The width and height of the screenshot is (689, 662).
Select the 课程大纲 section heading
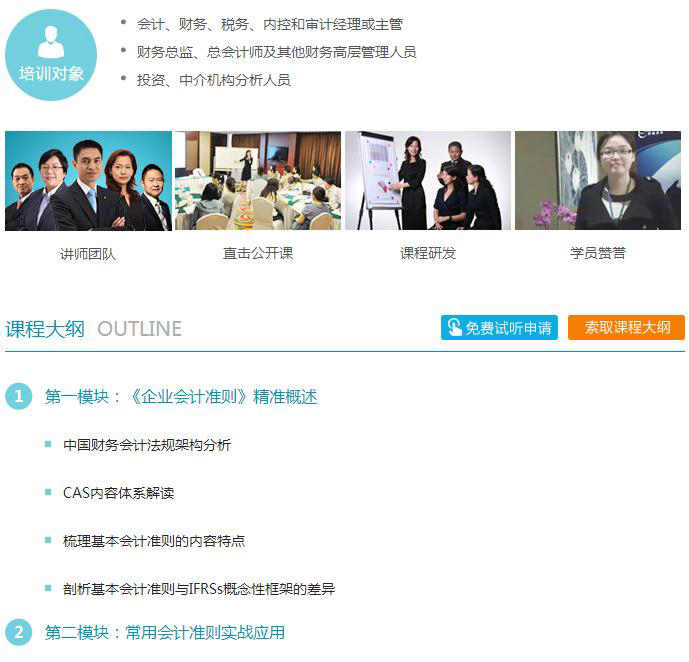pos(45,329)
